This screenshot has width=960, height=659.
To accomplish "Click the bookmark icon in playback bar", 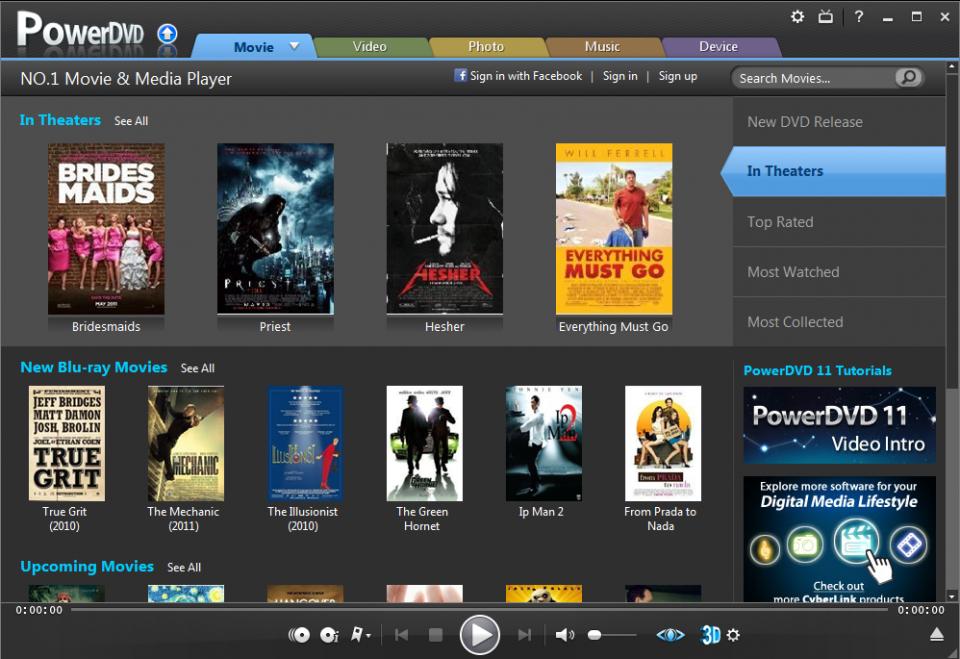I will click(x=357, y=635).
